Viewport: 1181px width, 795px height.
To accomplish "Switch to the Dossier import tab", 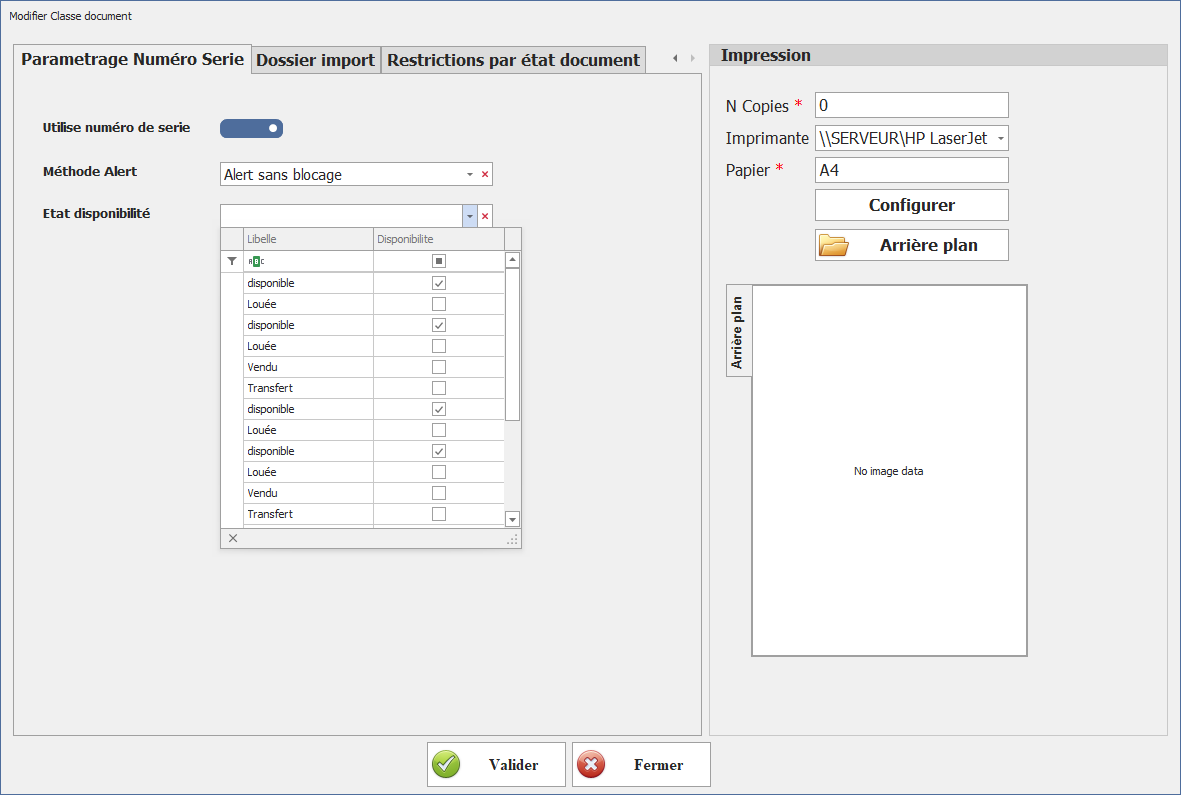I will (316, 60).
